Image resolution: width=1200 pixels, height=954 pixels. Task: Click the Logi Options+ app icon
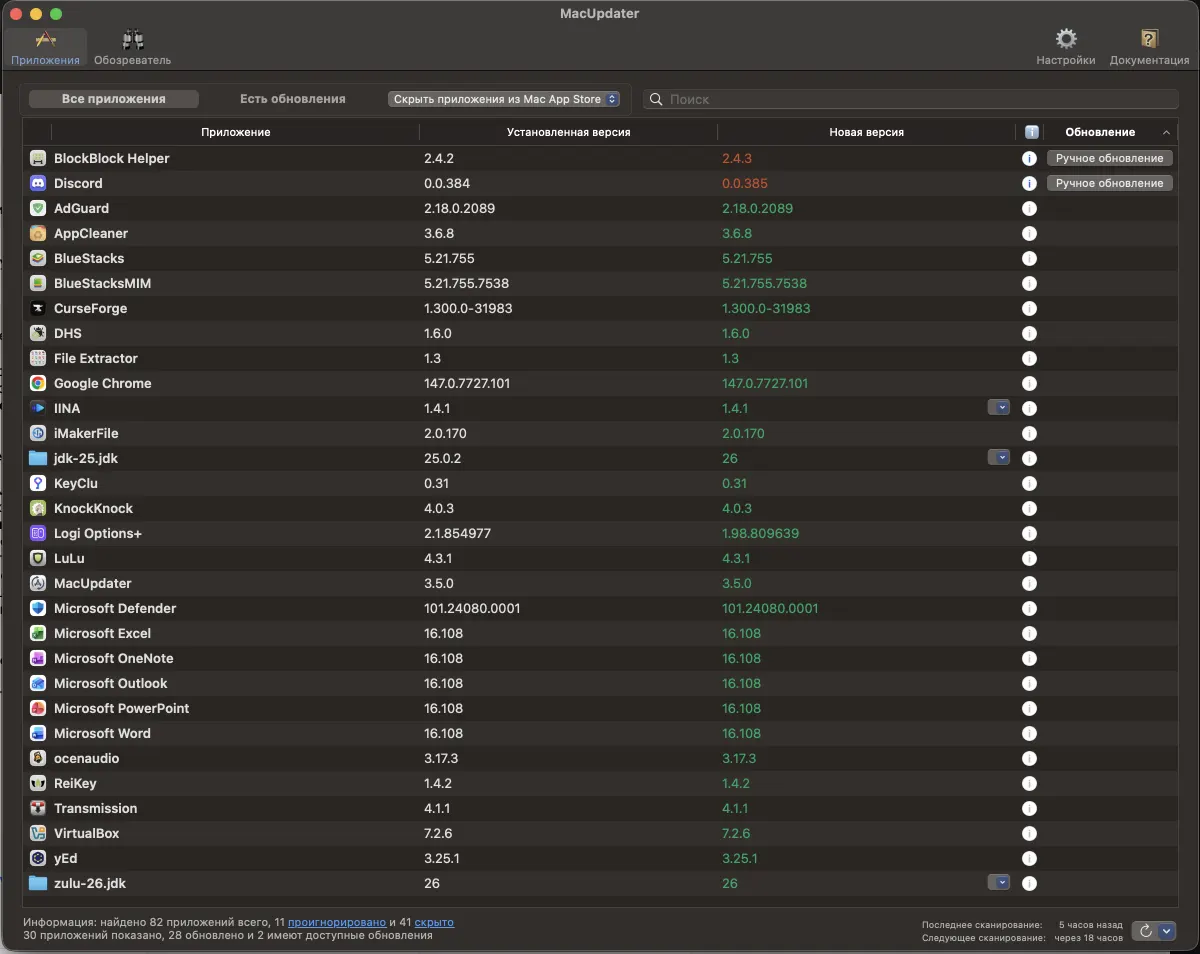(38, 533)
